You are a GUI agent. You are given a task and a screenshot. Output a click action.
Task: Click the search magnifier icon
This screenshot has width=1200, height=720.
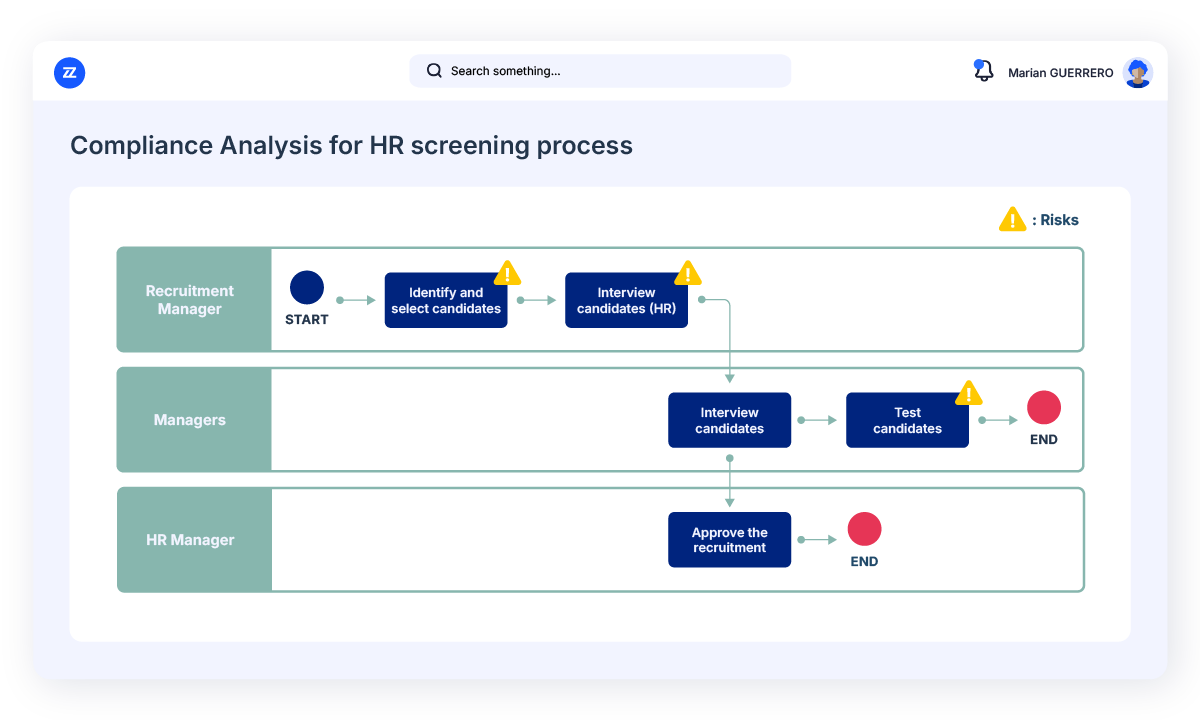tap(434, 71)
